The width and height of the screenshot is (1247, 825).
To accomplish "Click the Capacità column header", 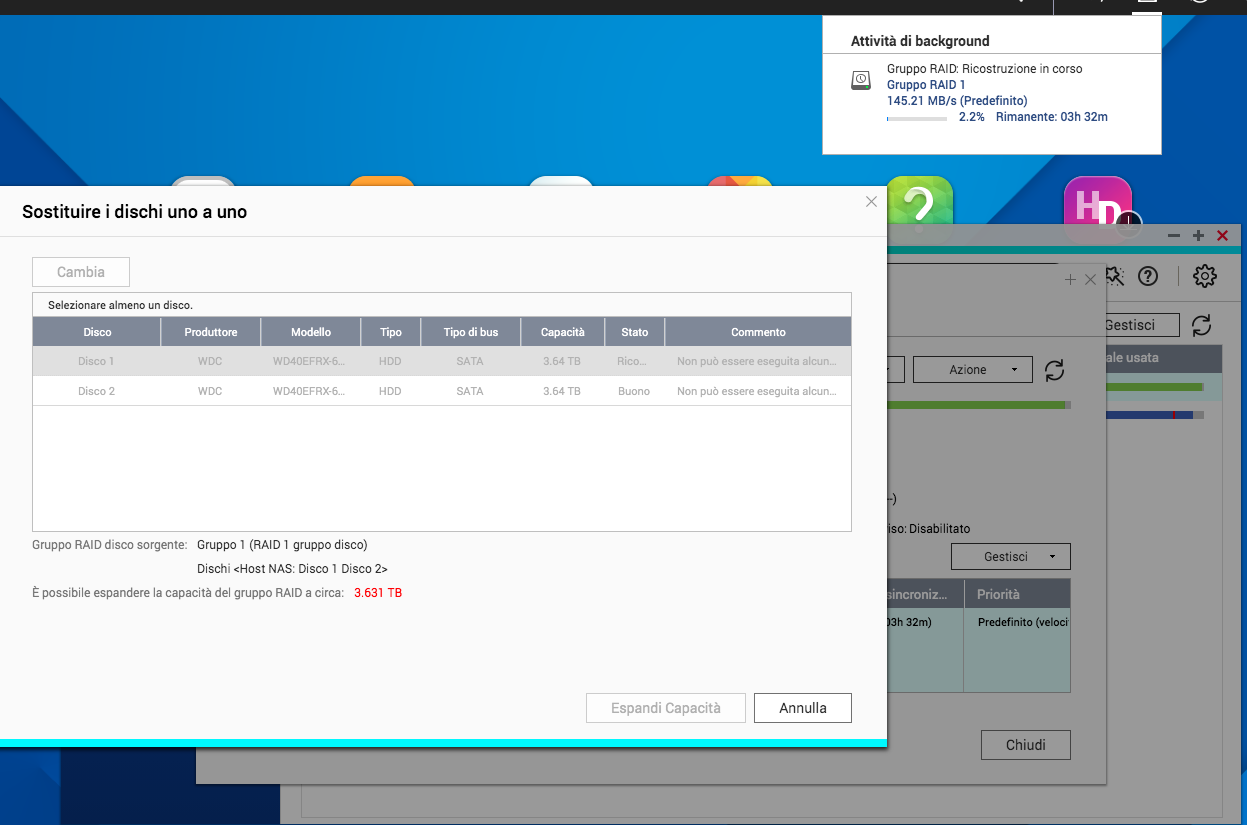I will coord(562,332).
